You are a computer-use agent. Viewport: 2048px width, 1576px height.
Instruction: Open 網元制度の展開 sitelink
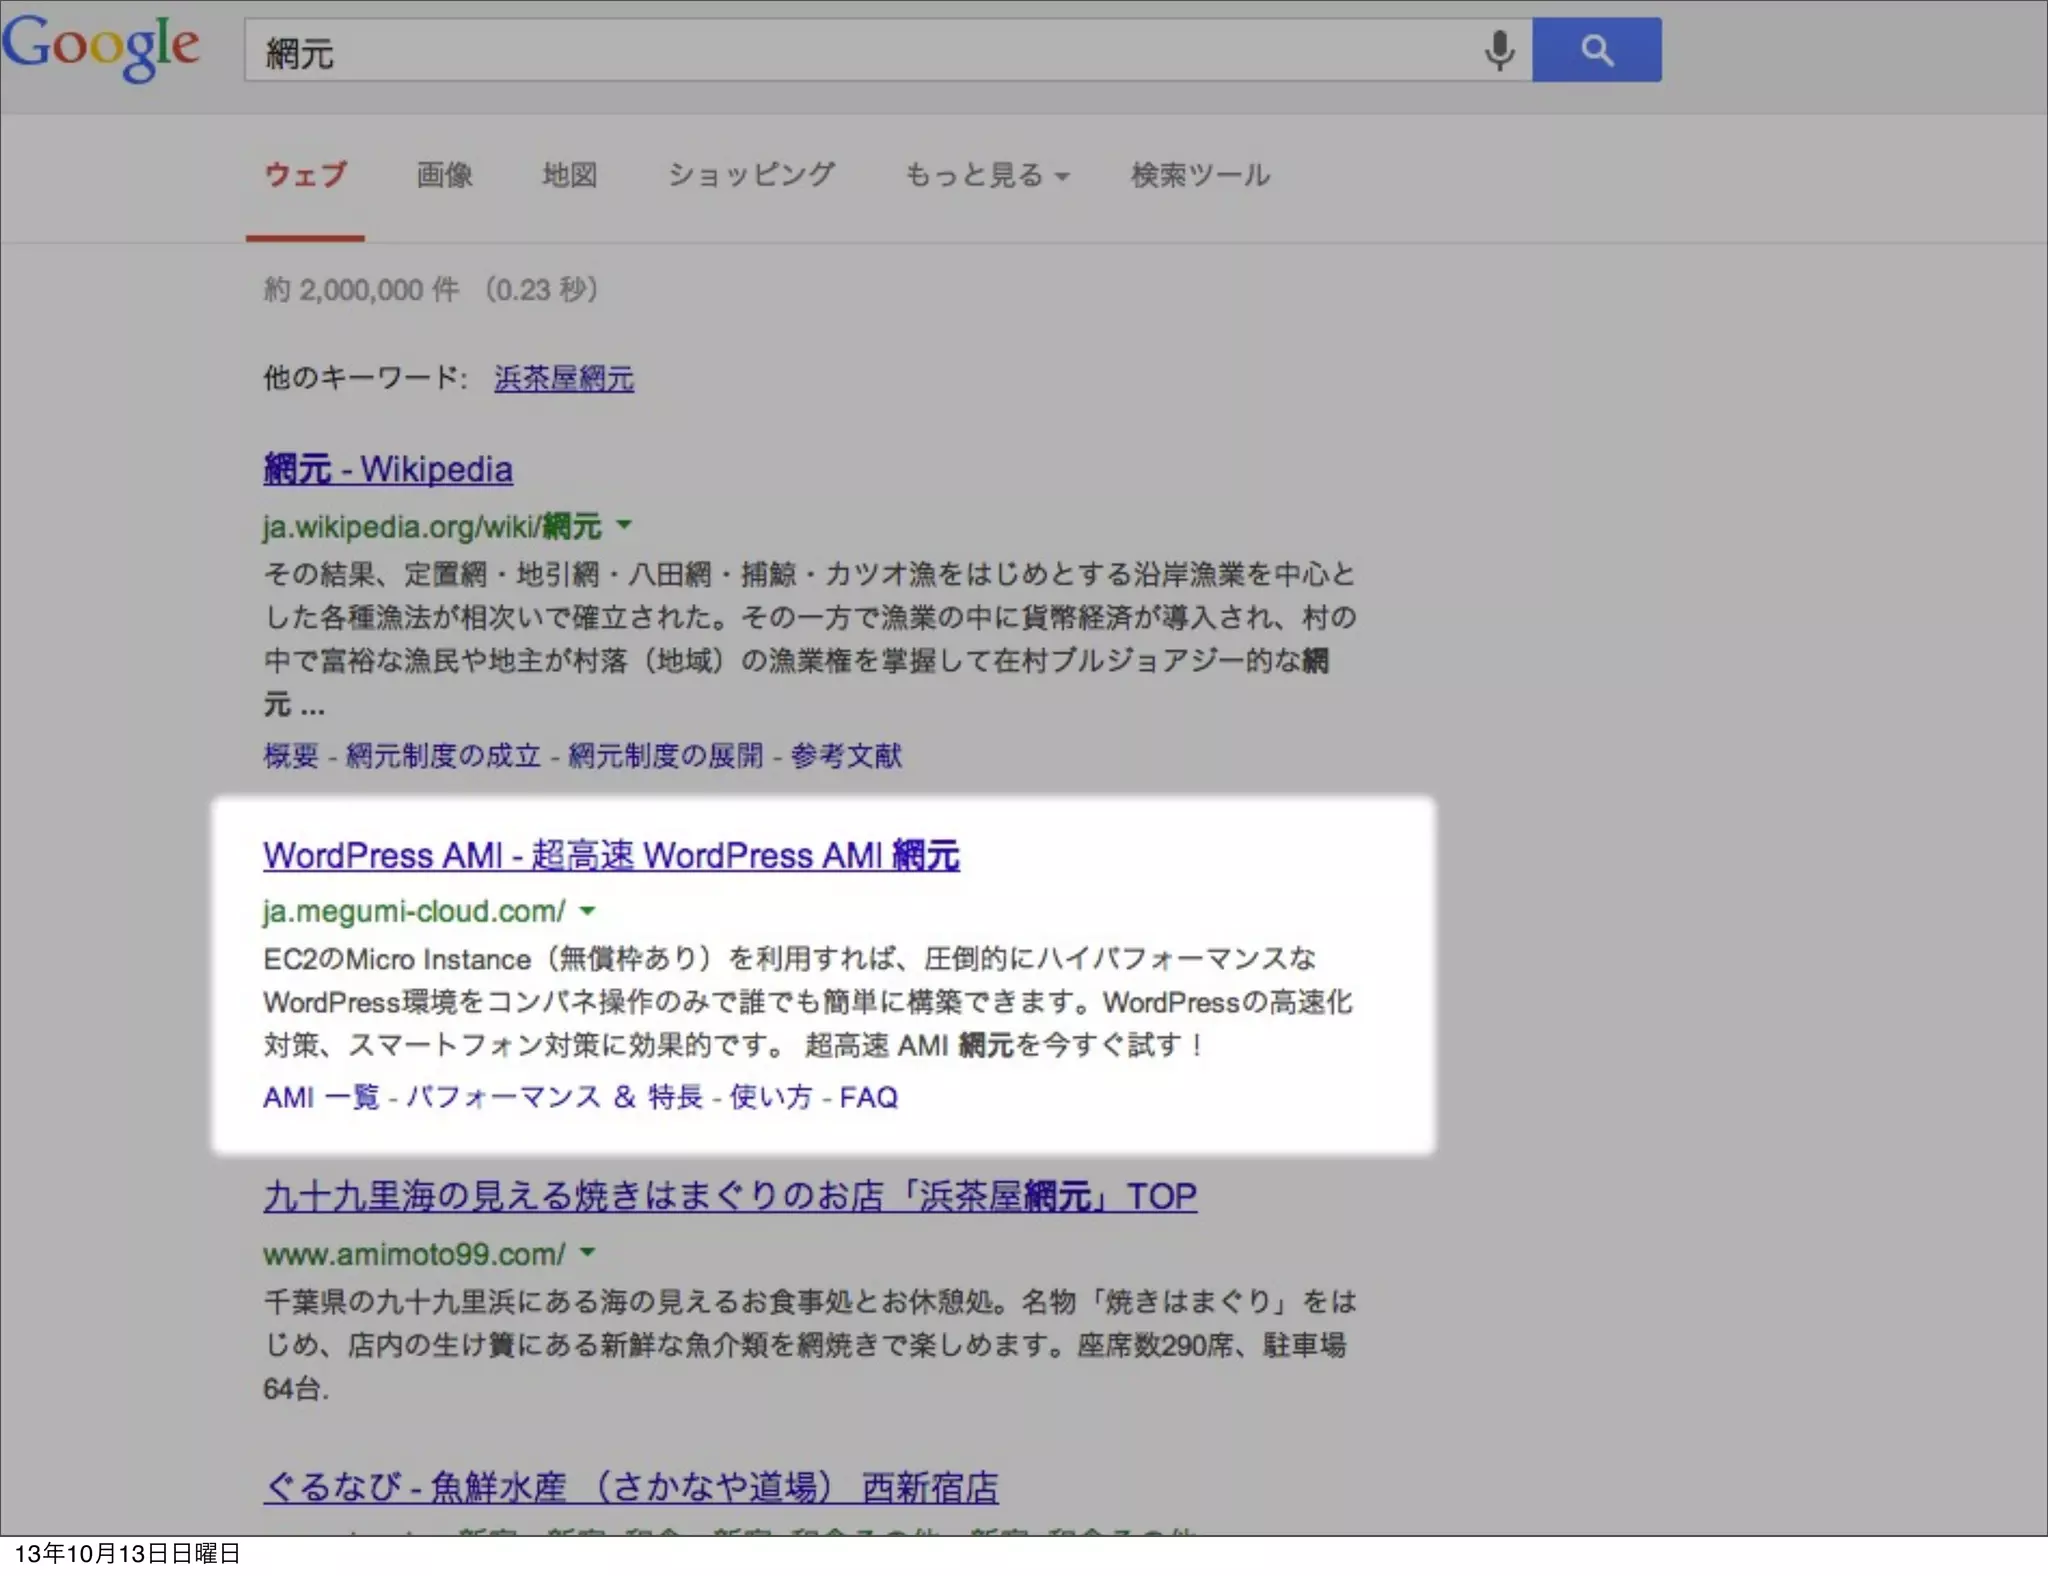coord(666,755)
